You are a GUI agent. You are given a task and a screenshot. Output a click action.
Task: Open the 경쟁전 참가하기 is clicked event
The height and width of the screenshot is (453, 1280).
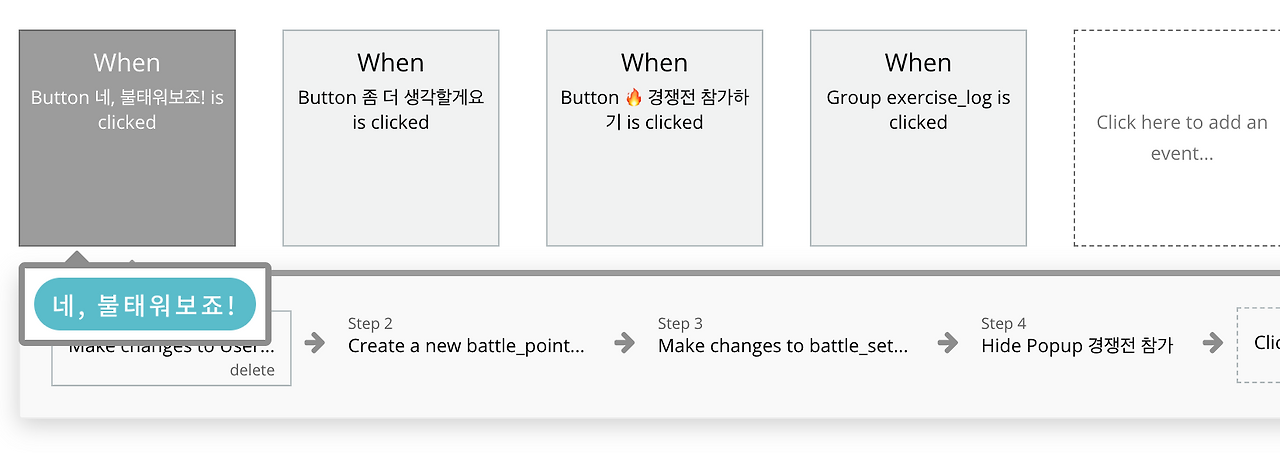click(655, 138)
